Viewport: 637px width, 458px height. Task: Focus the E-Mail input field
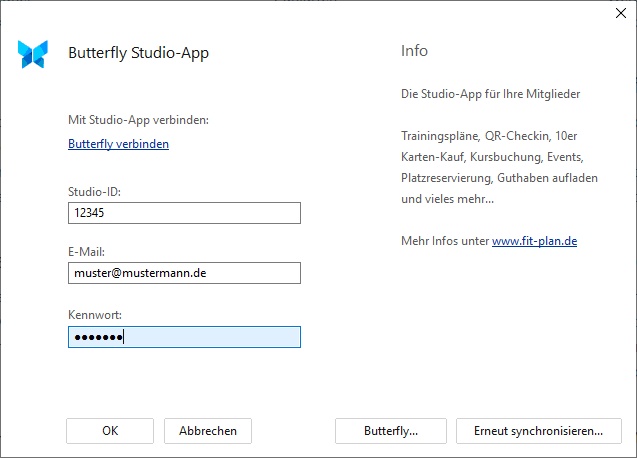click(x=184, y=273)
